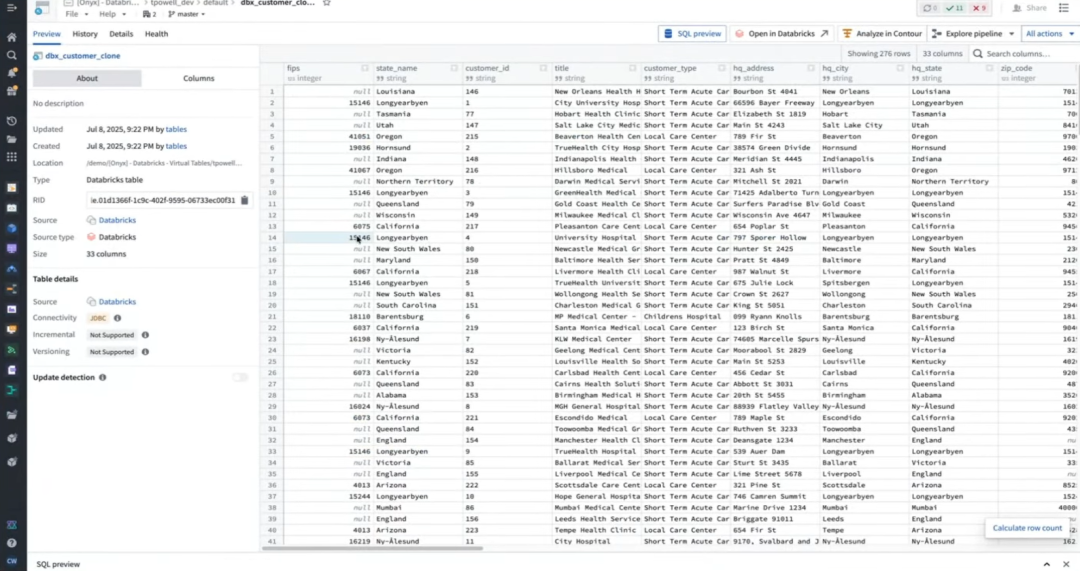The width and height of the screenshot is (1080, 571).
Task: Click the hq_address column header square icon
Action: point(811,68)
